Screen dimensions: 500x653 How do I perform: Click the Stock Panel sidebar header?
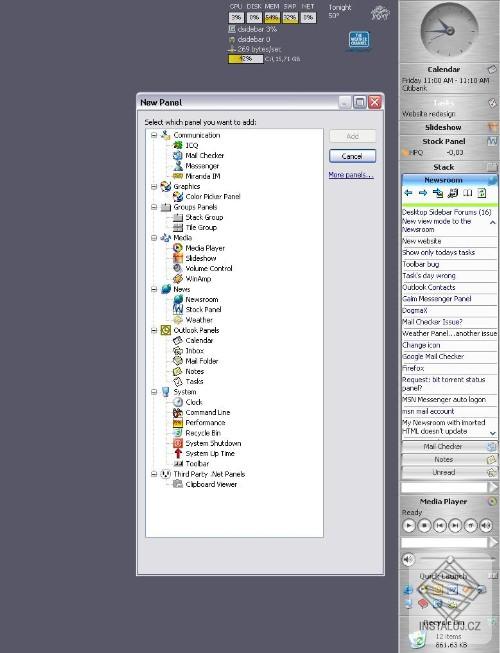[449, 141]
